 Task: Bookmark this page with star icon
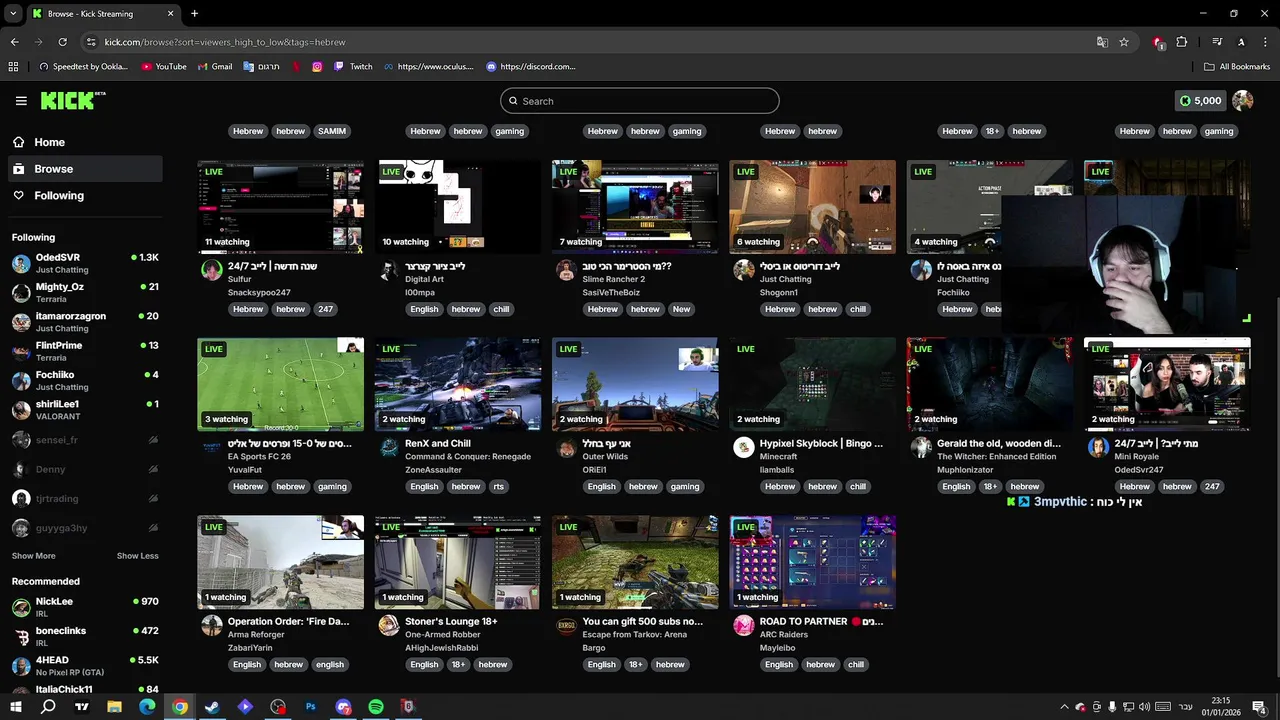pyautogui.click(x=1124, y=42)
